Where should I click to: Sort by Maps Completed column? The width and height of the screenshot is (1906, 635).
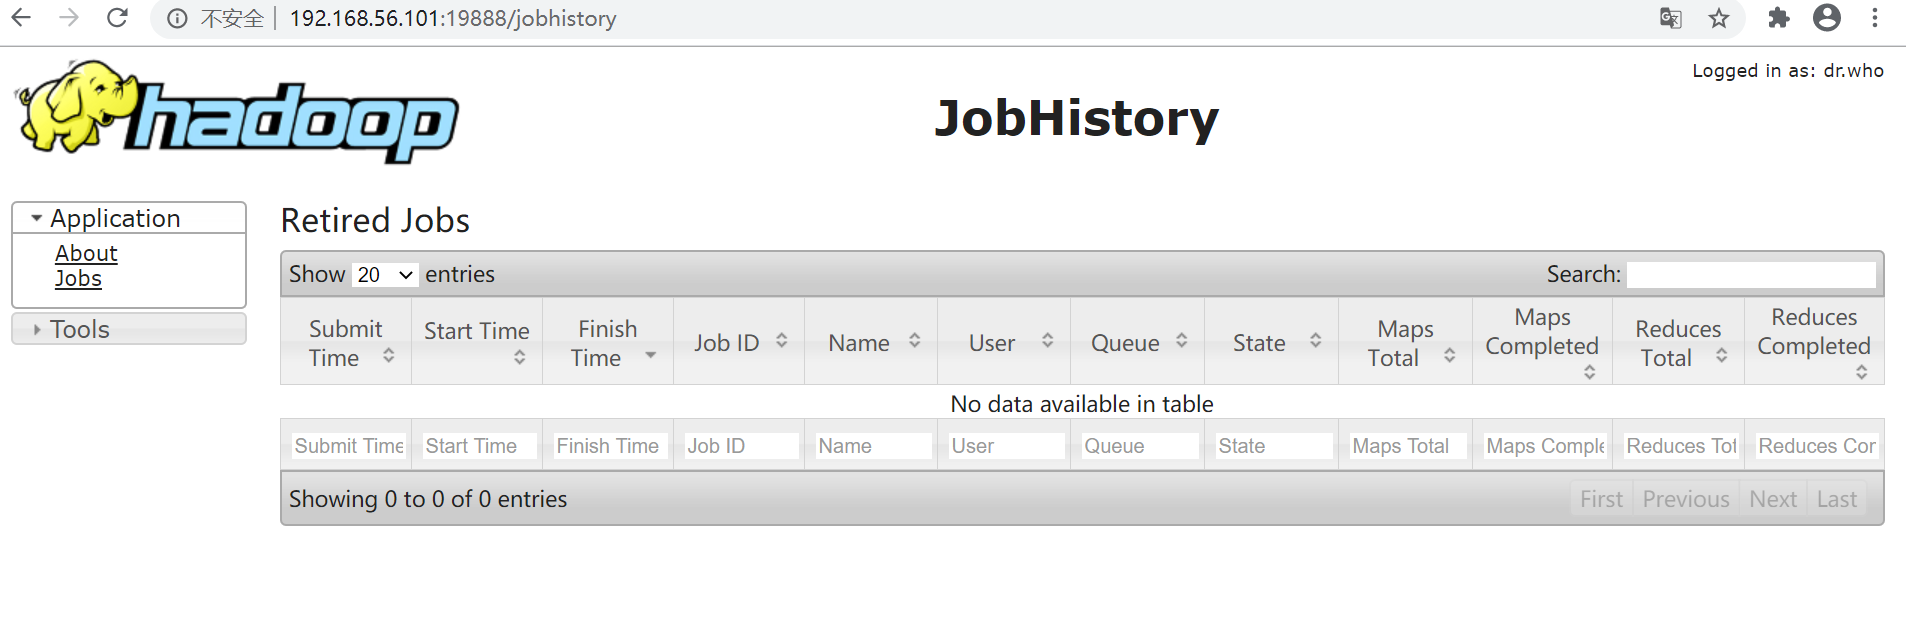[x=1543, y=342]
